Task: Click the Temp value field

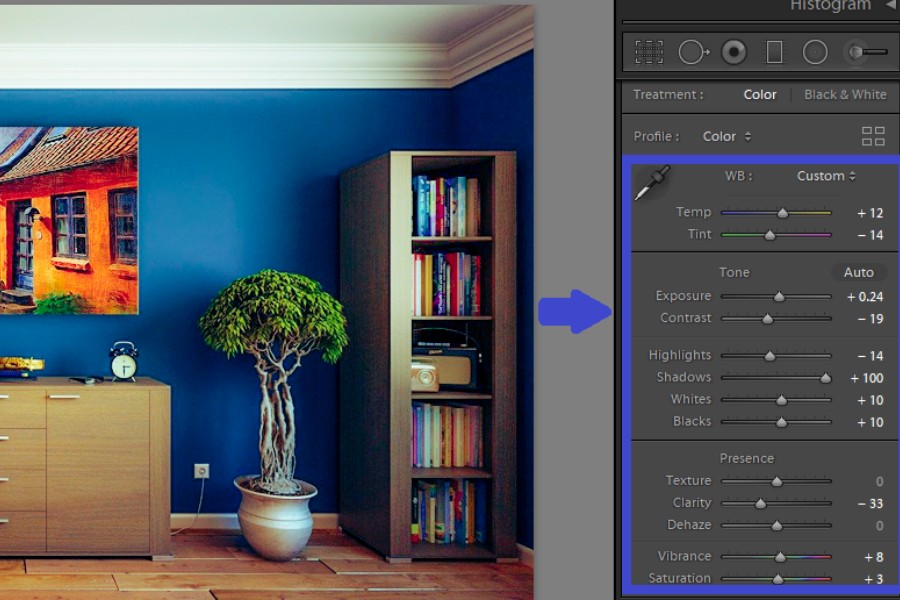Action: pyautogui.click(x=869, y=212)
